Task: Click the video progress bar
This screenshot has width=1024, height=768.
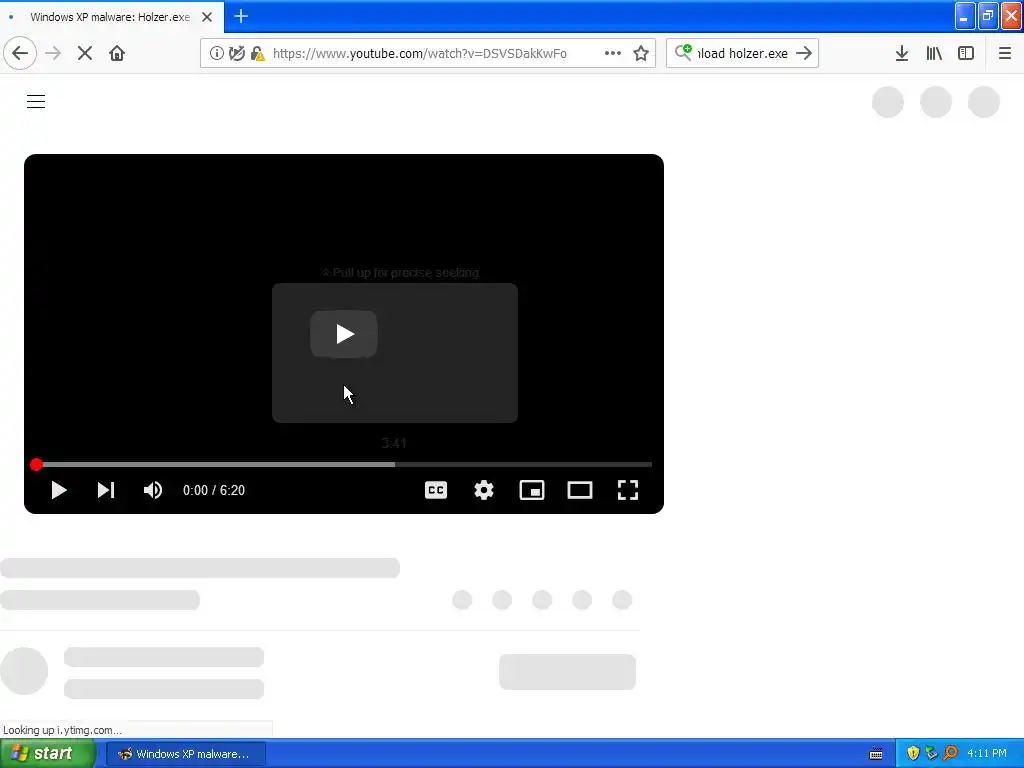Action: [x=344, y=464]
